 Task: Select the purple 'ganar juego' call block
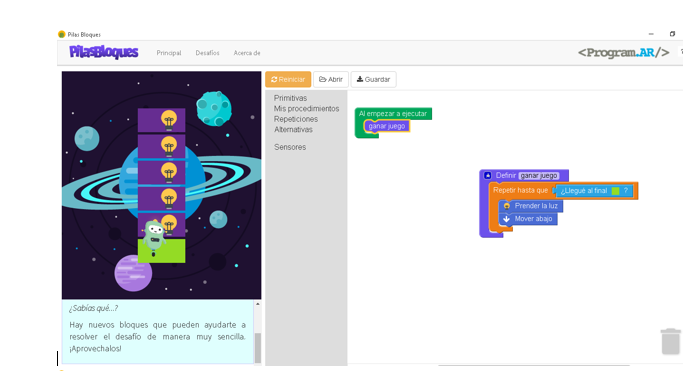point(386,126)
